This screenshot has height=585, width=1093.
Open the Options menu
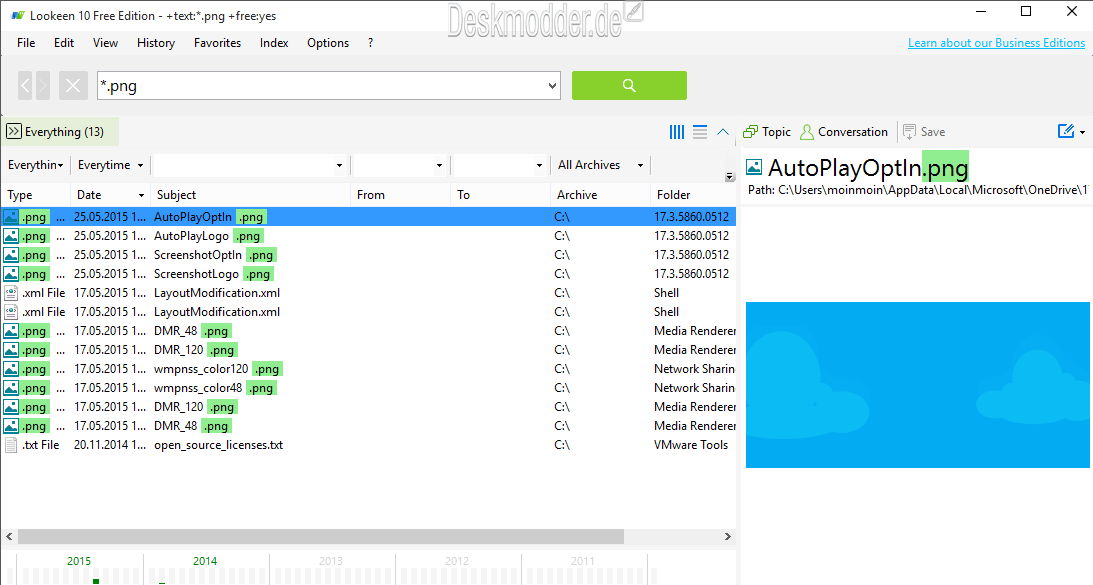[x=328, y=43]
